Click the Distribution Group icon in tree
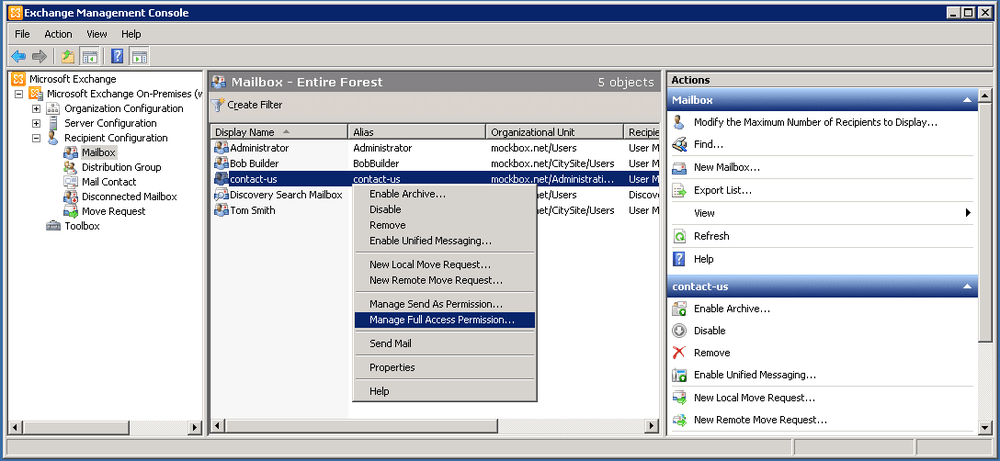This screenshot has height=461, width=1000. (x=71, y=167)
